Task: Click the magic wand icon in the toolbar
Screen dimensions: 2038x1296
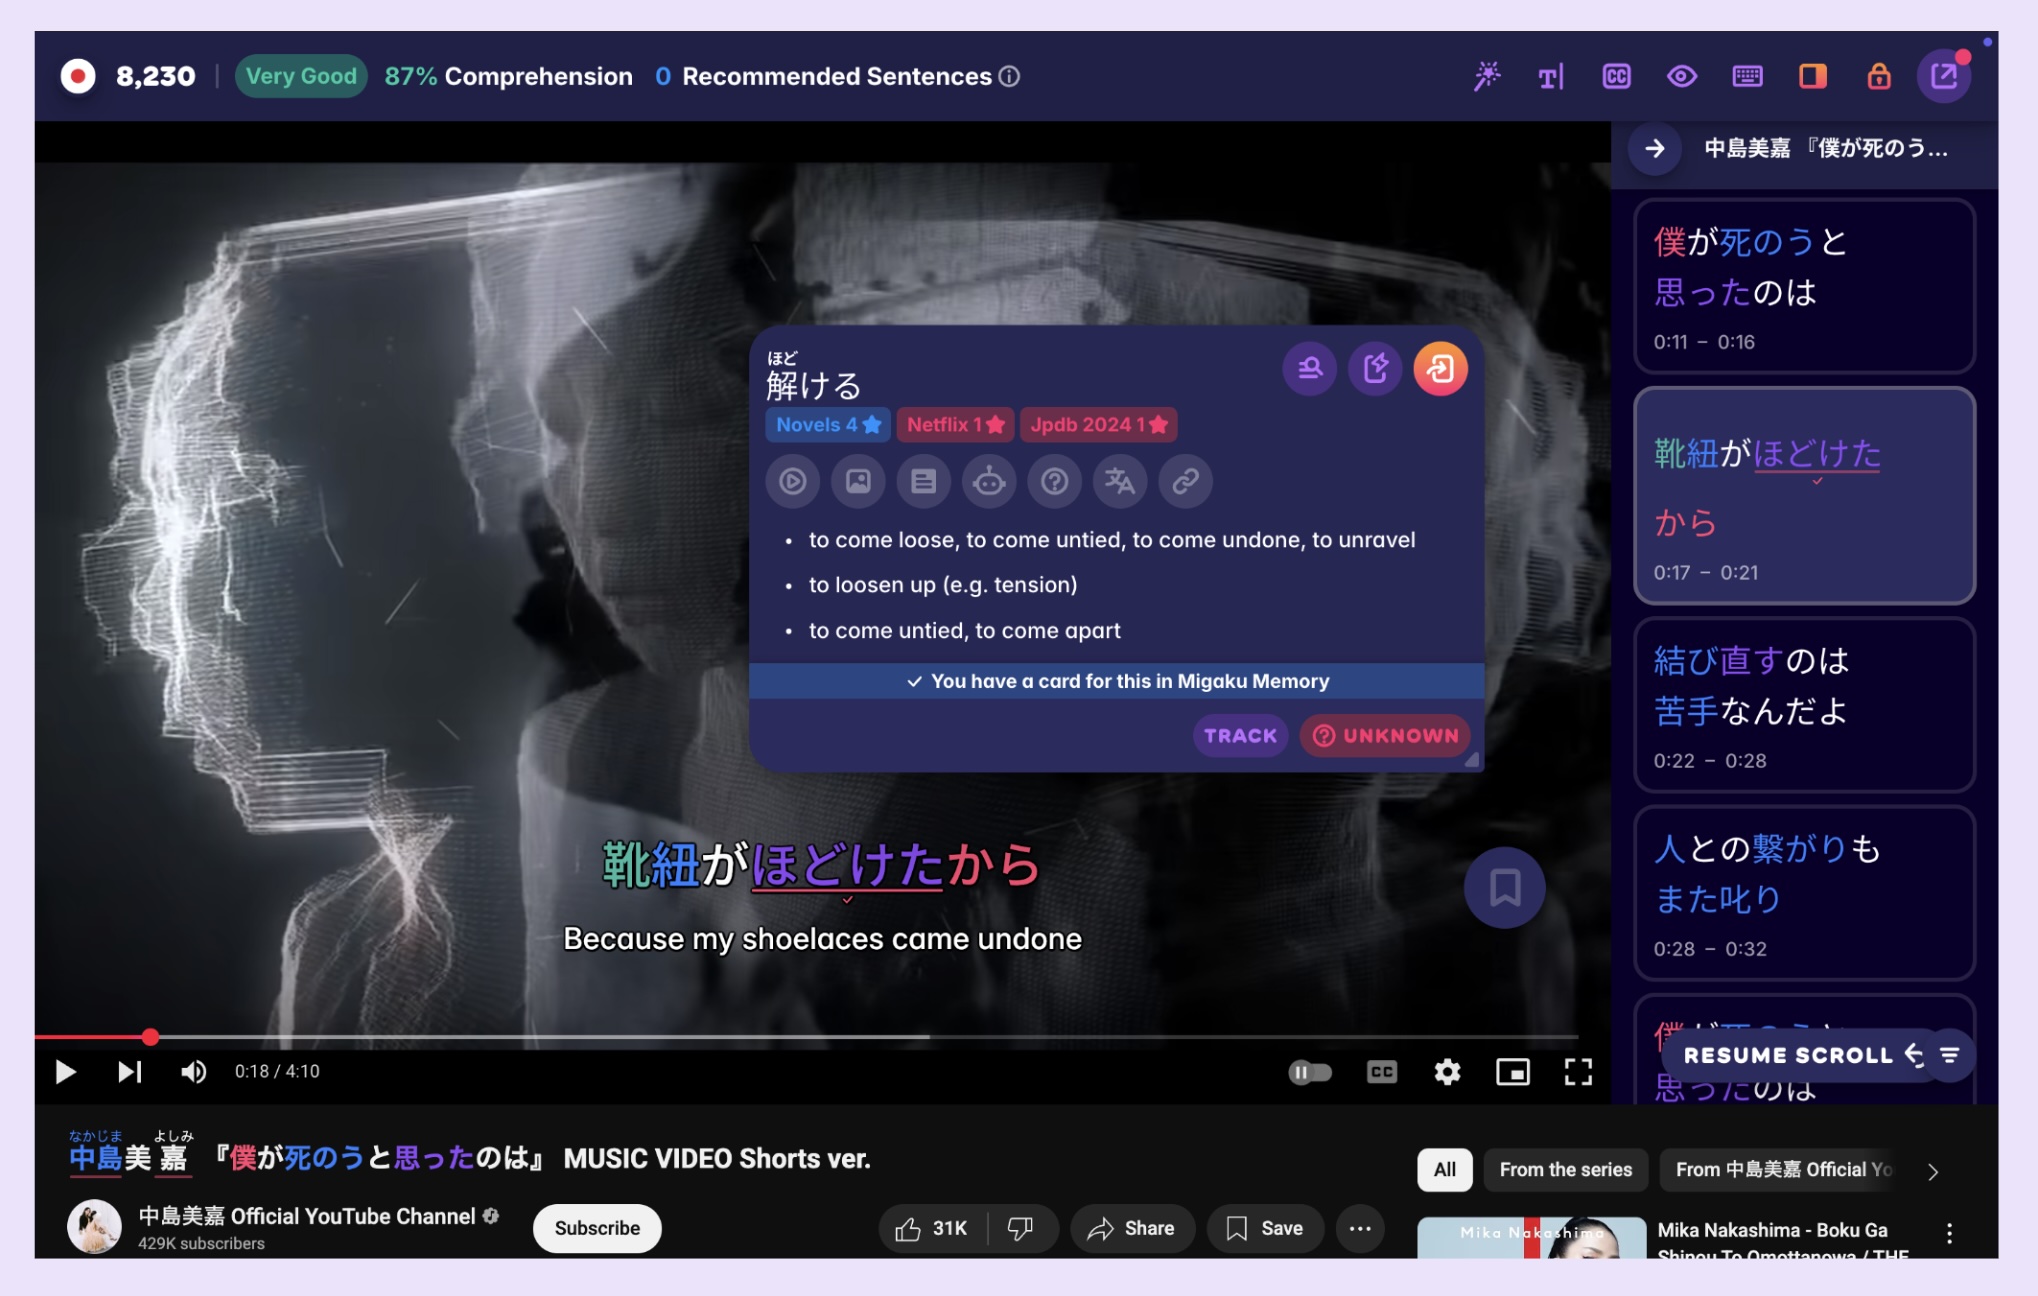Action: tap(1487, 76)
